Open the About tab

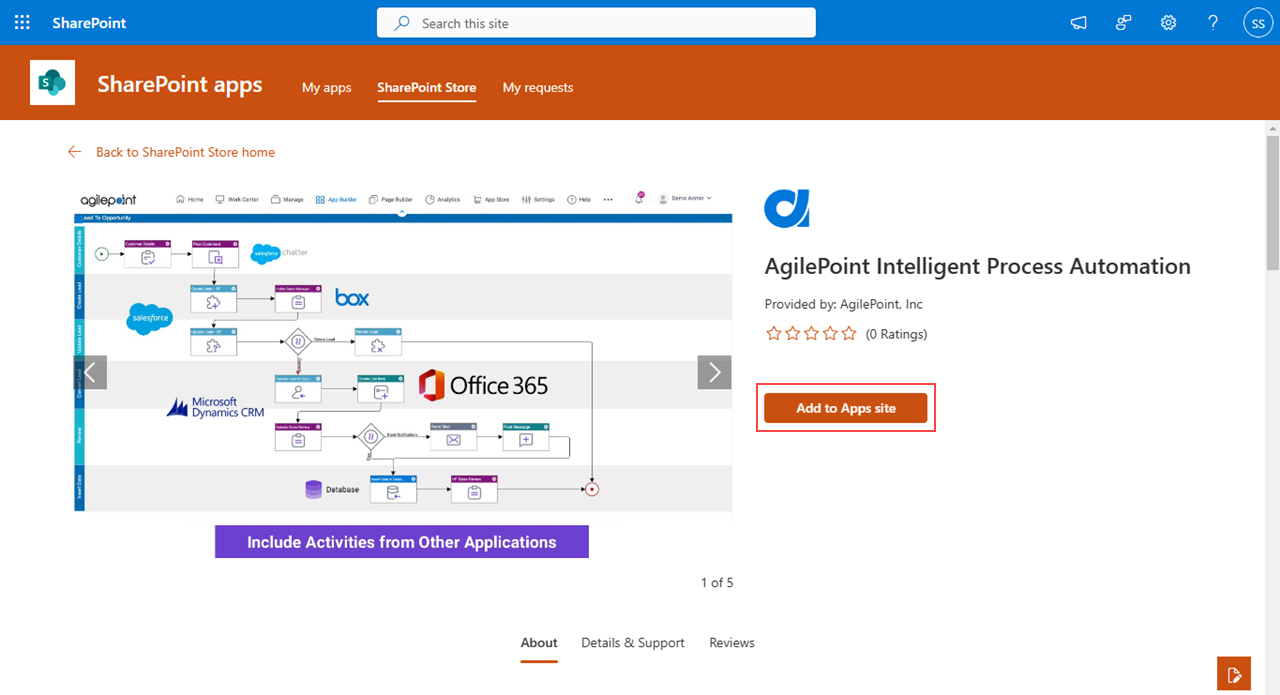539,643
